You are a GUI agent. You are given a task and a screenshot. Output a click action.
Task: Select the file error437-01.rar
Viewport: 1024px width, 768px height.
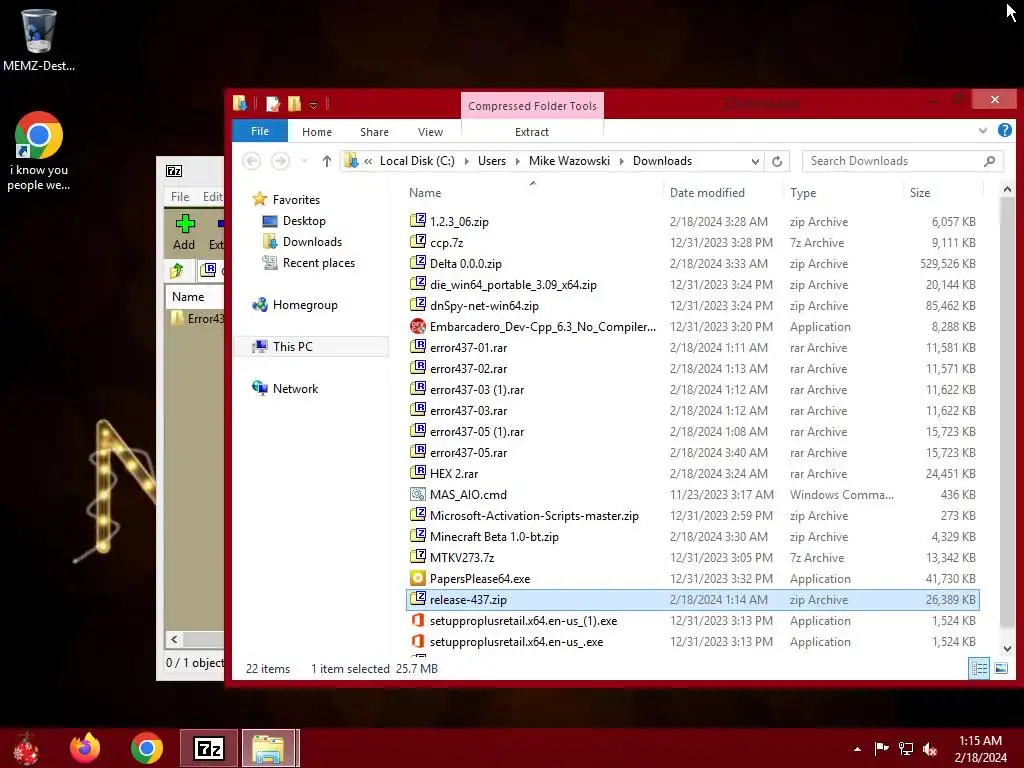click(x=692, y=347)
